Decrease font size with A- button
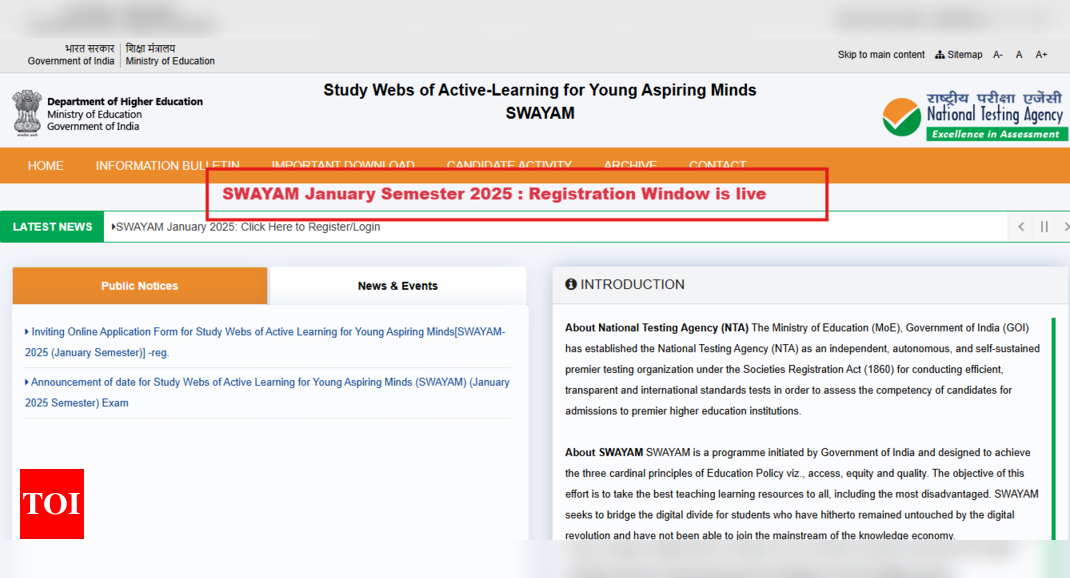Screen dimensions: 1070x578 [998, 55]
